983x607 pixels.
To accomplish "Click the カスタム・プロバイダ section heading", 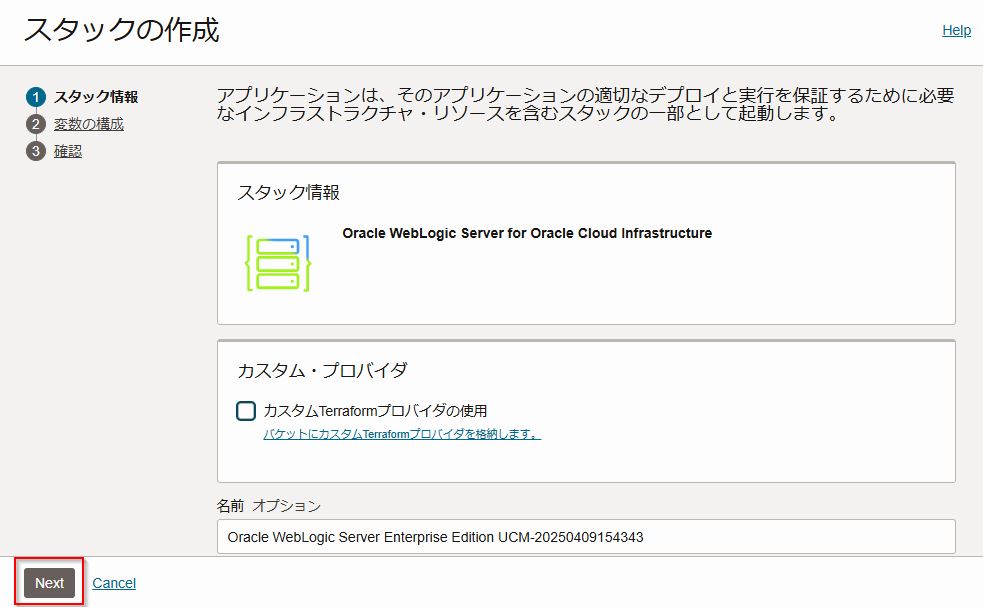I will pos(322,370).
